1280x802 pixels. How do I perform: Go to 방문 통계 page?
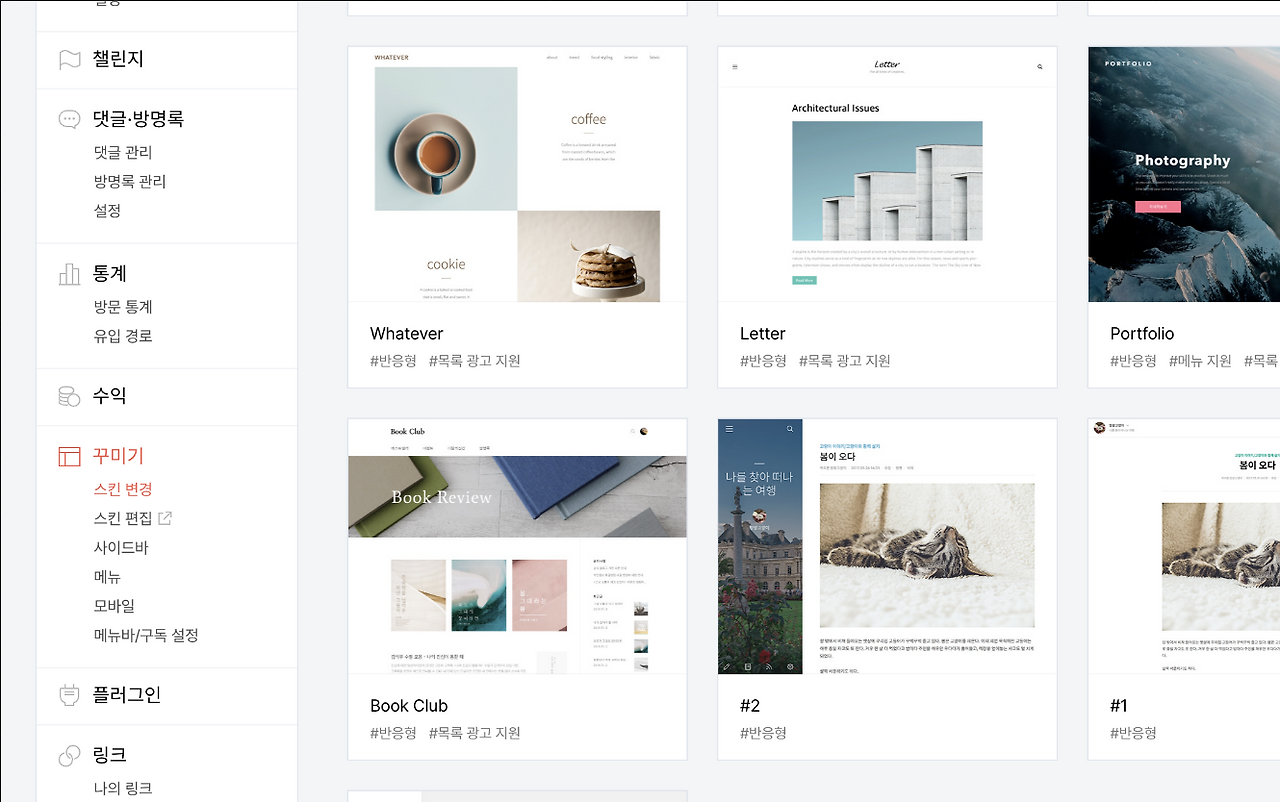click(123, 307)
